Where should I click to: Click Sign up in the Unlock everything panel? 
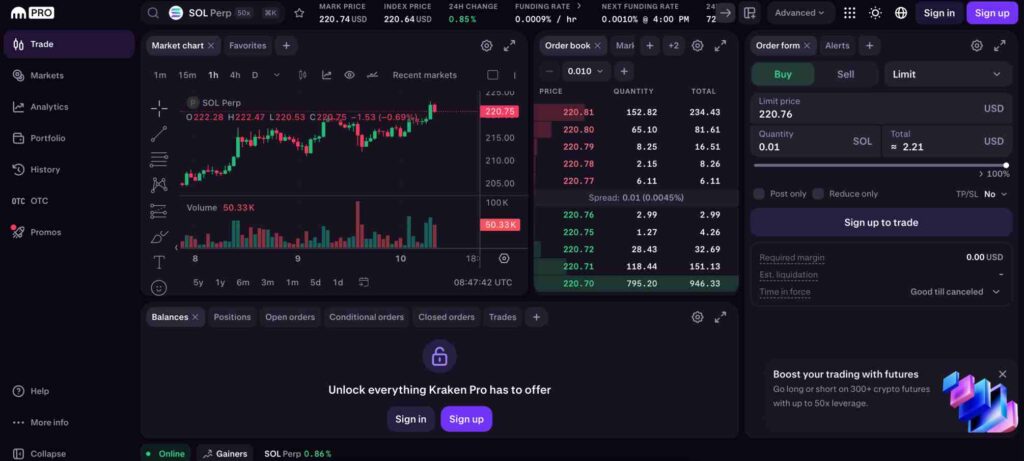(x=466, y=419)
